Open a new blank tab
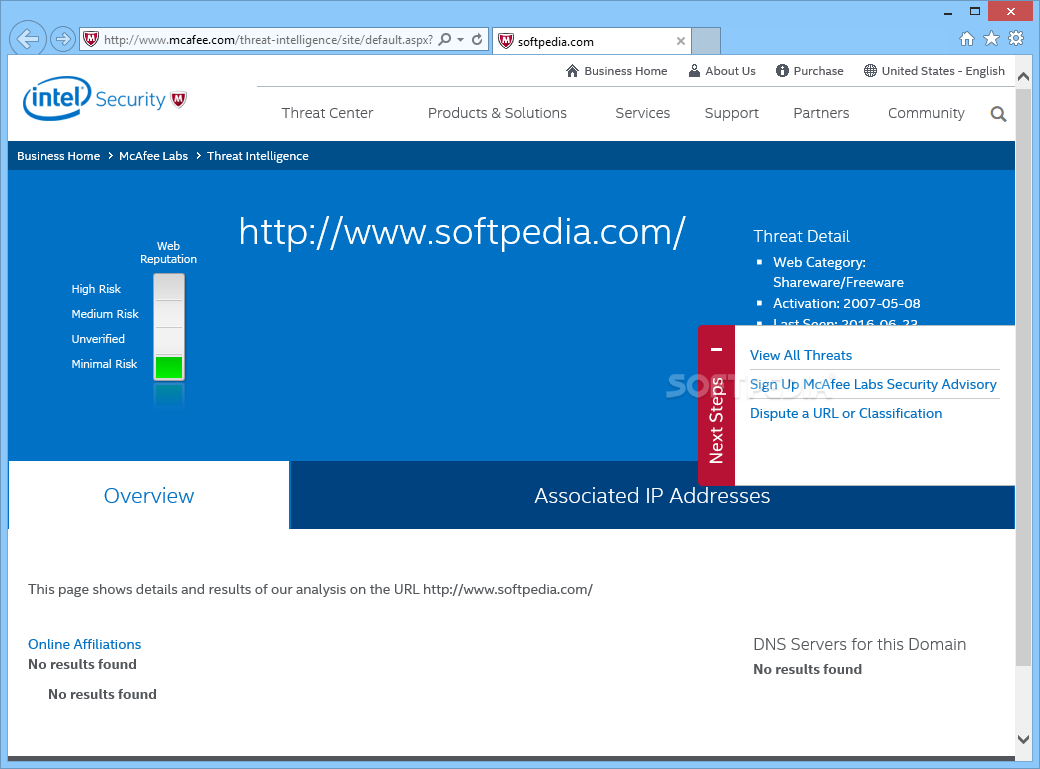The width and height of the screenshot is (1040, 769). pos(706,41)
